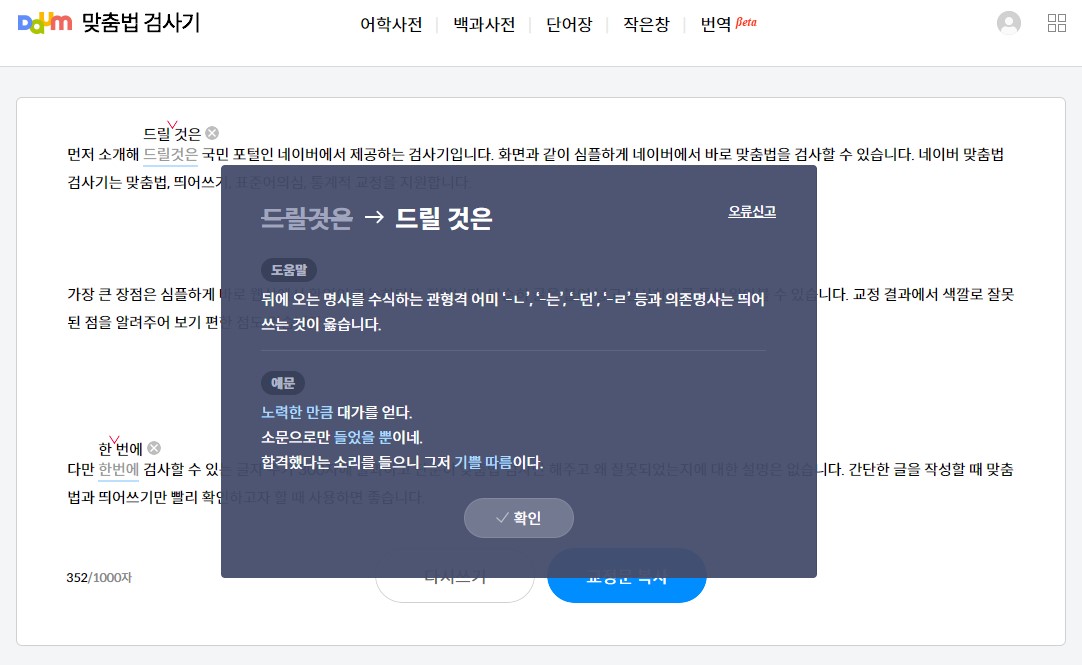
Task: Confirm the correction with the 확인 button
Action: click(x=519, y=518)
